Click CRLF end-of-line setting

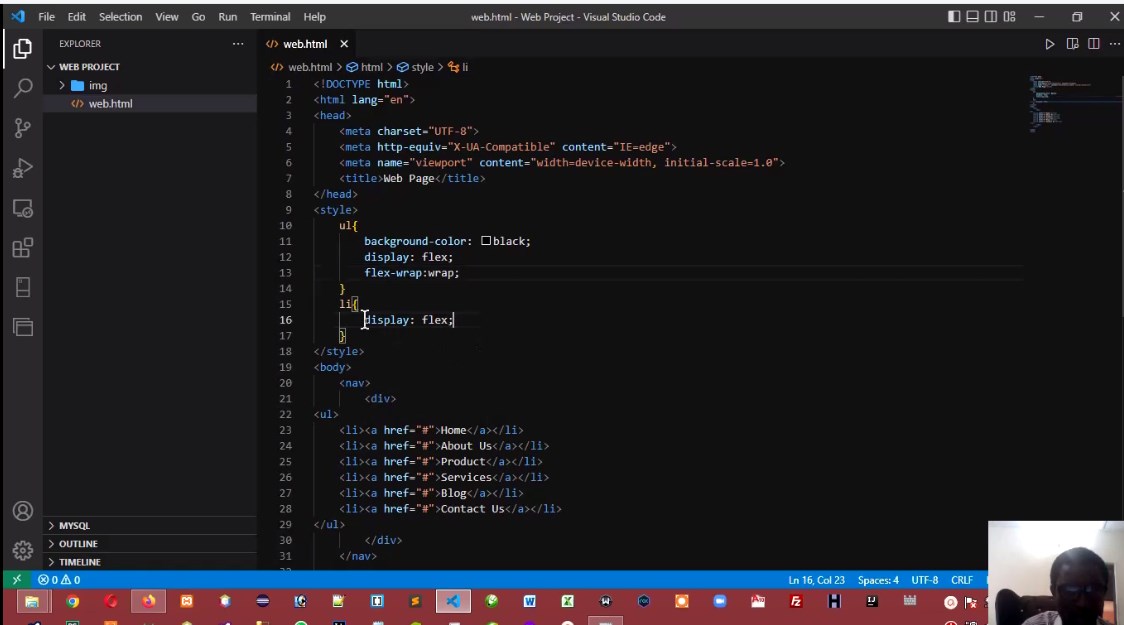coord(962,580)
